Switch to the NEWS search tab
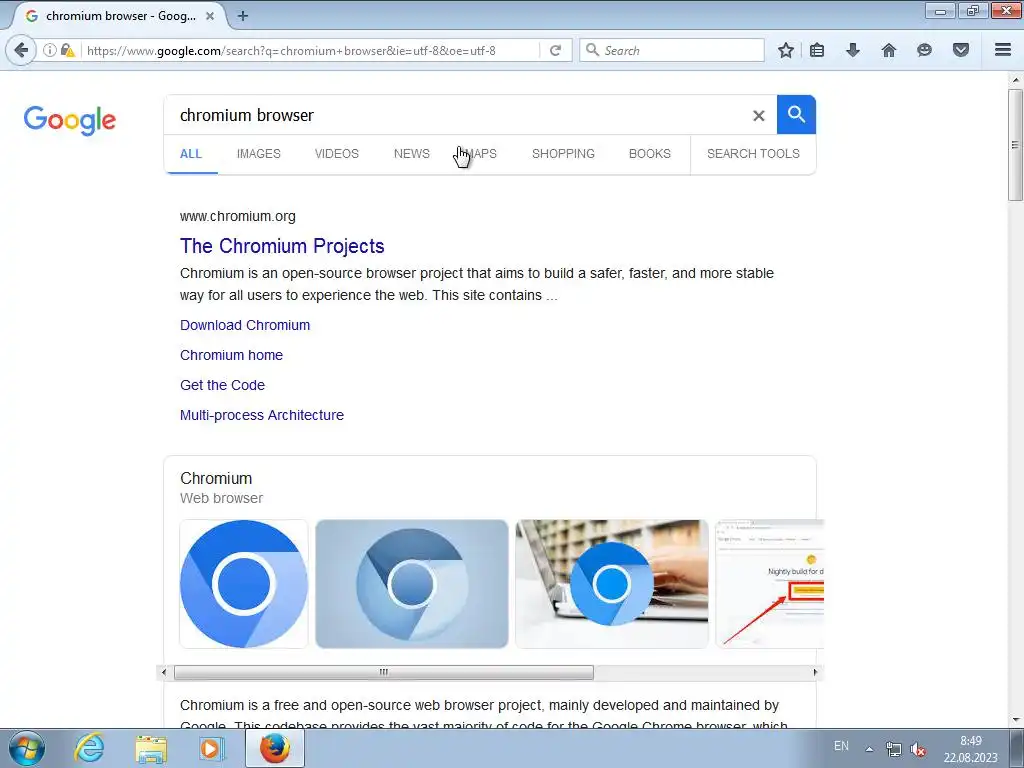 click(x=411, y=154)
